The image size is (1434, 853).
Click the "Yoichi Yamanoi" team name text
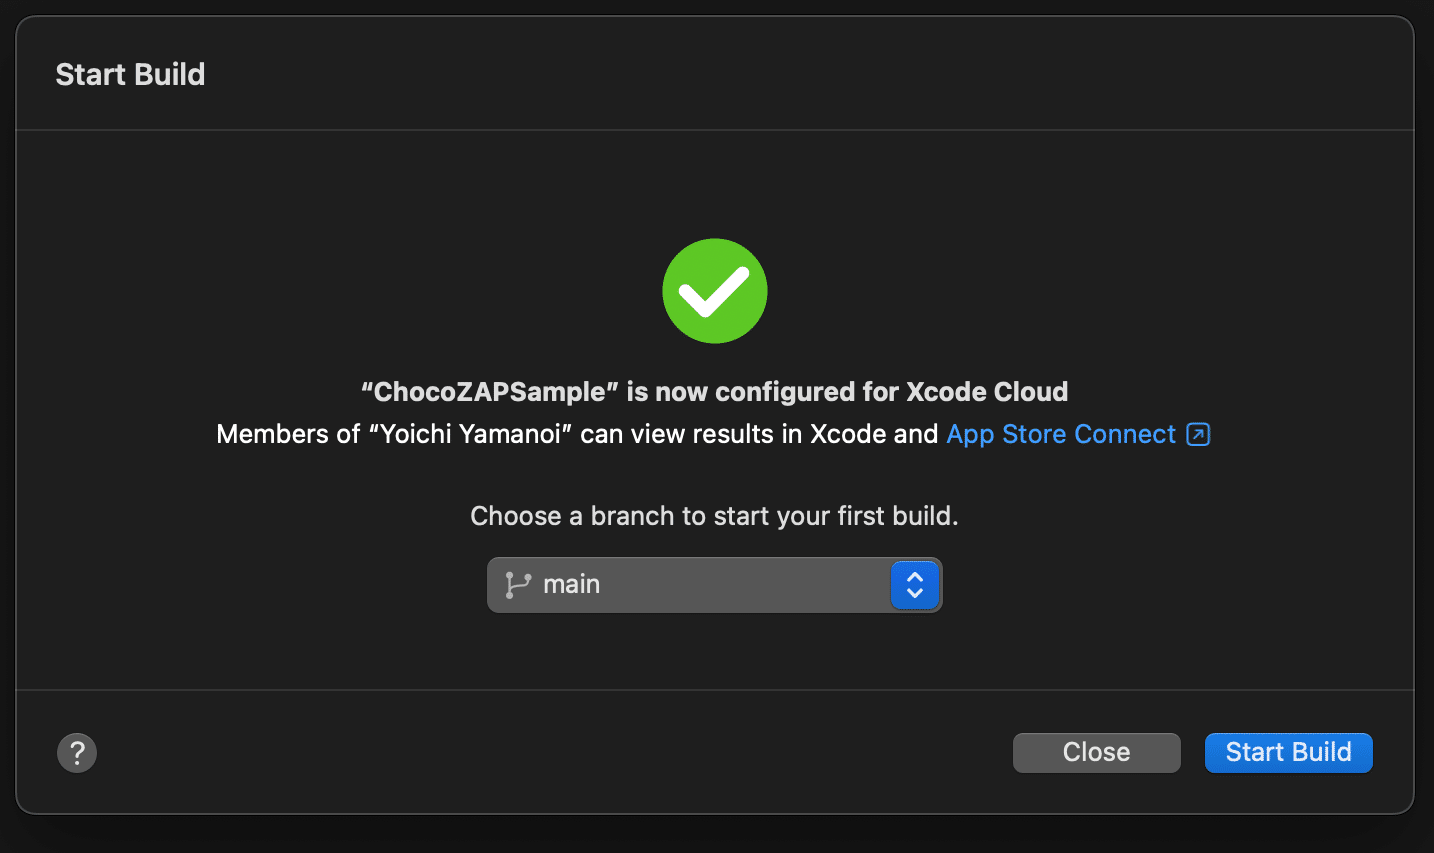coord(470,434)
